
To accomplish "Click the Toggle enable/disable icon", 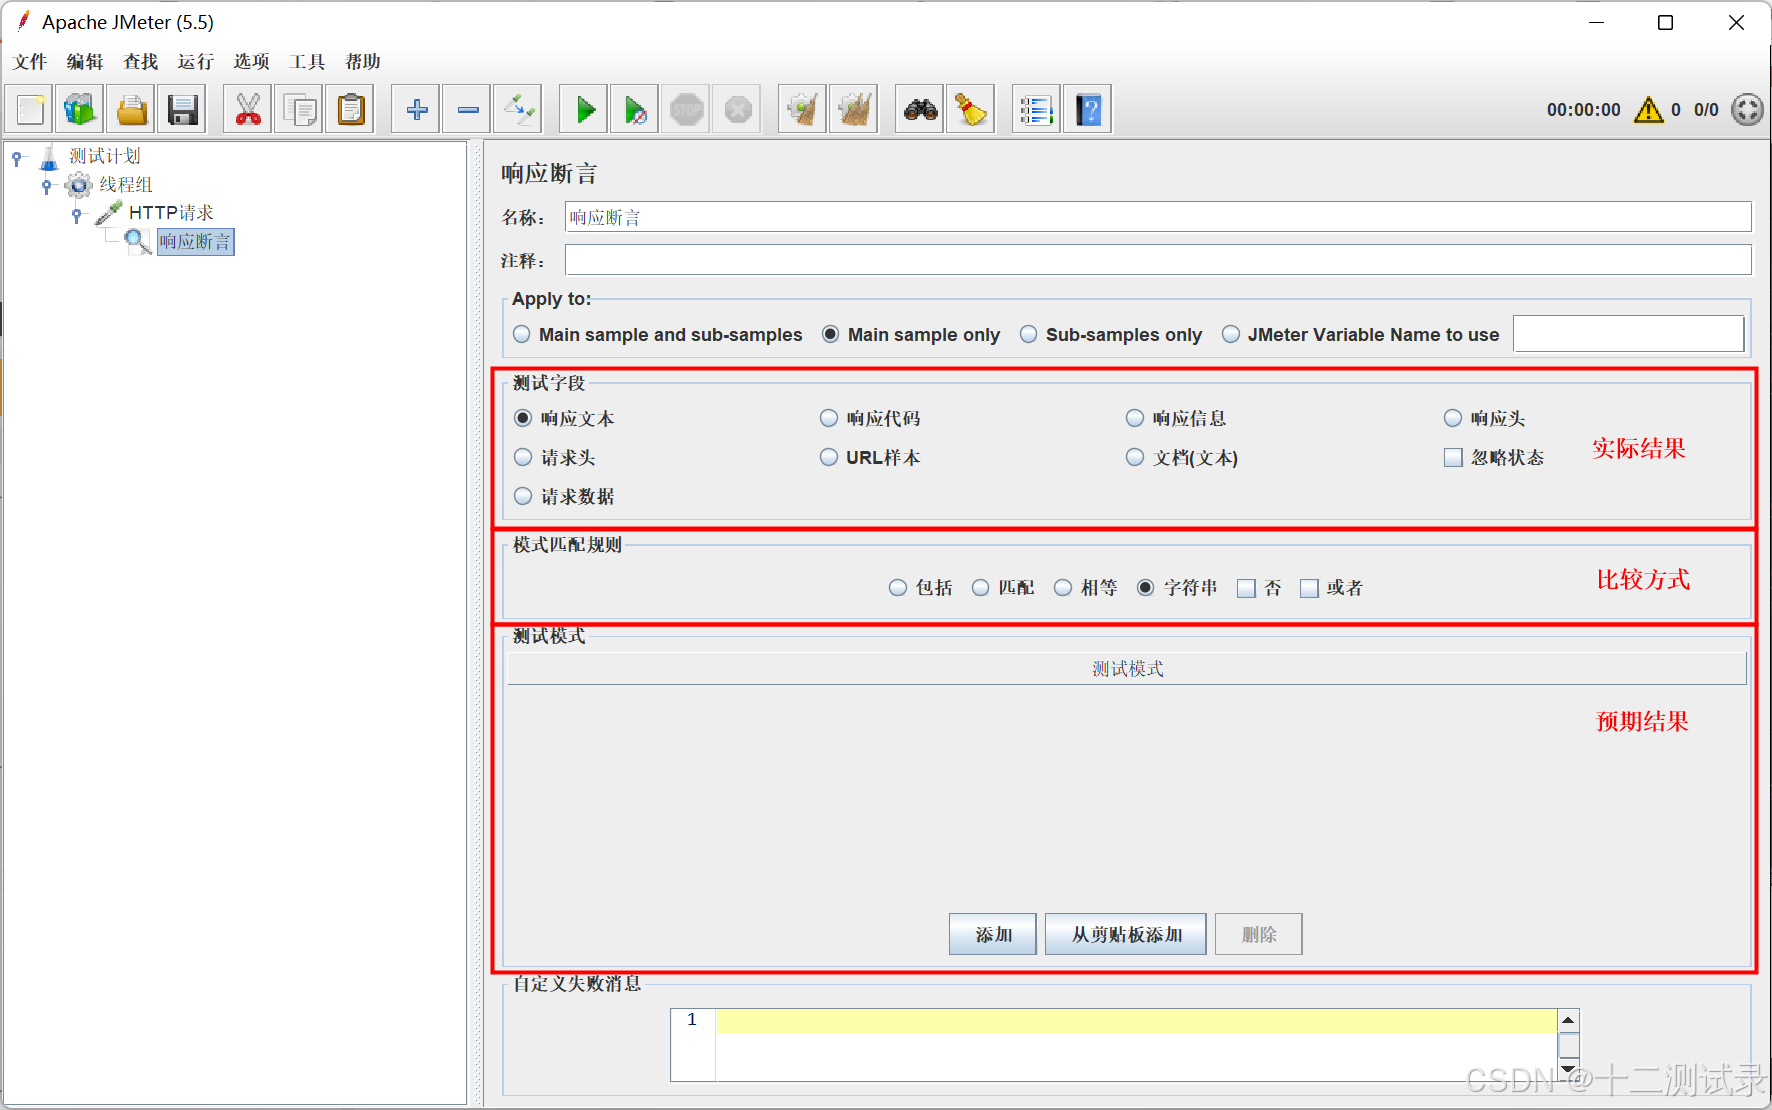I will [519, 109].
